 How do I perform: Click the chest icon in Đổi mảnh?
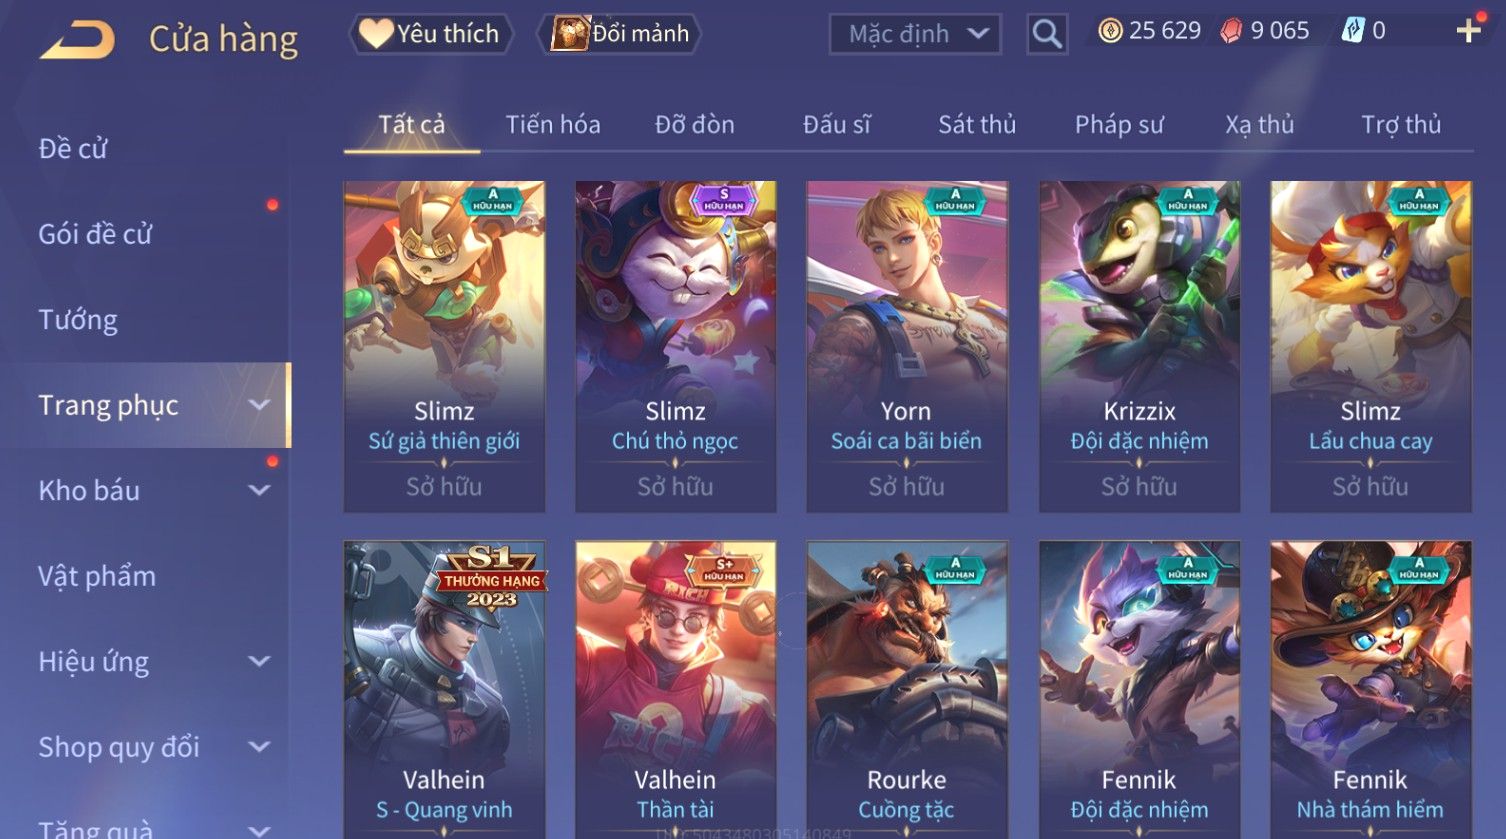click(570, 33)
